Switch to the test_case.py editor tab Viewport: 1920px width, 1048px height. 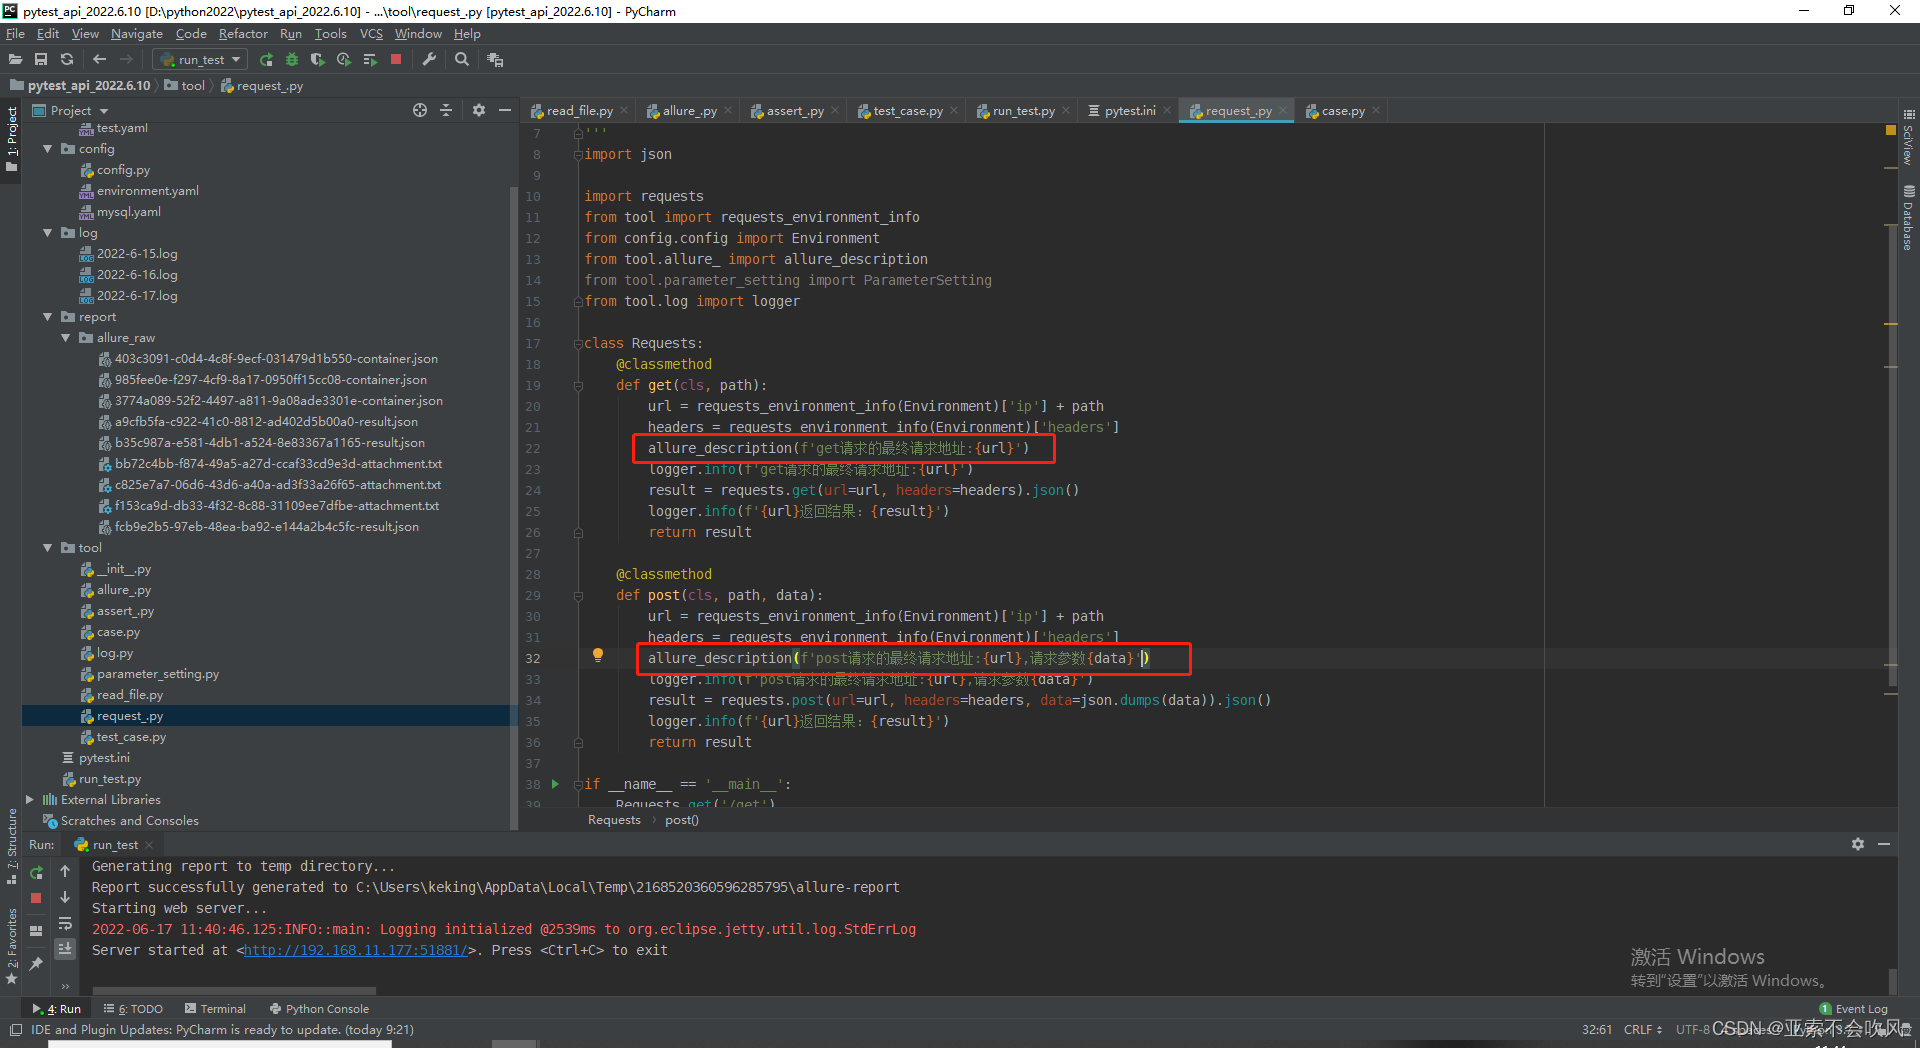click(x=907, y=111)
